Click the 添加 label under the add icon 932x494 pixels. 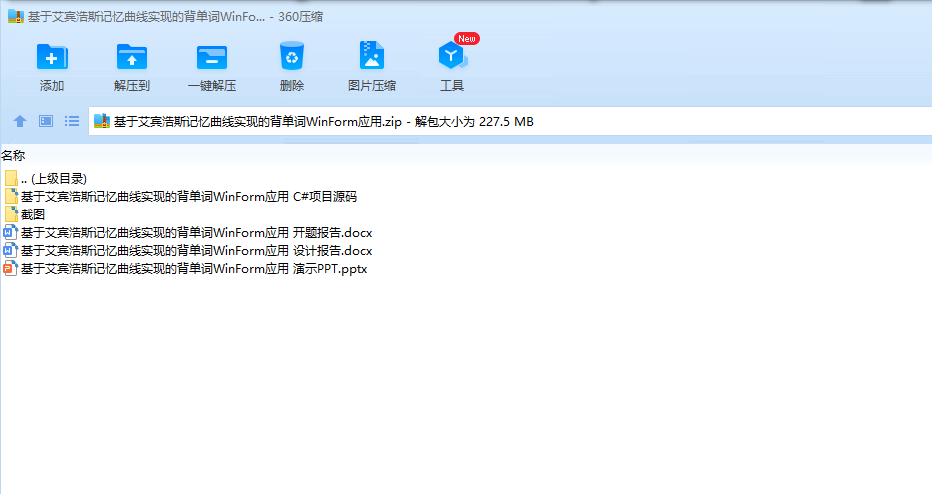[x=52, y=86]
